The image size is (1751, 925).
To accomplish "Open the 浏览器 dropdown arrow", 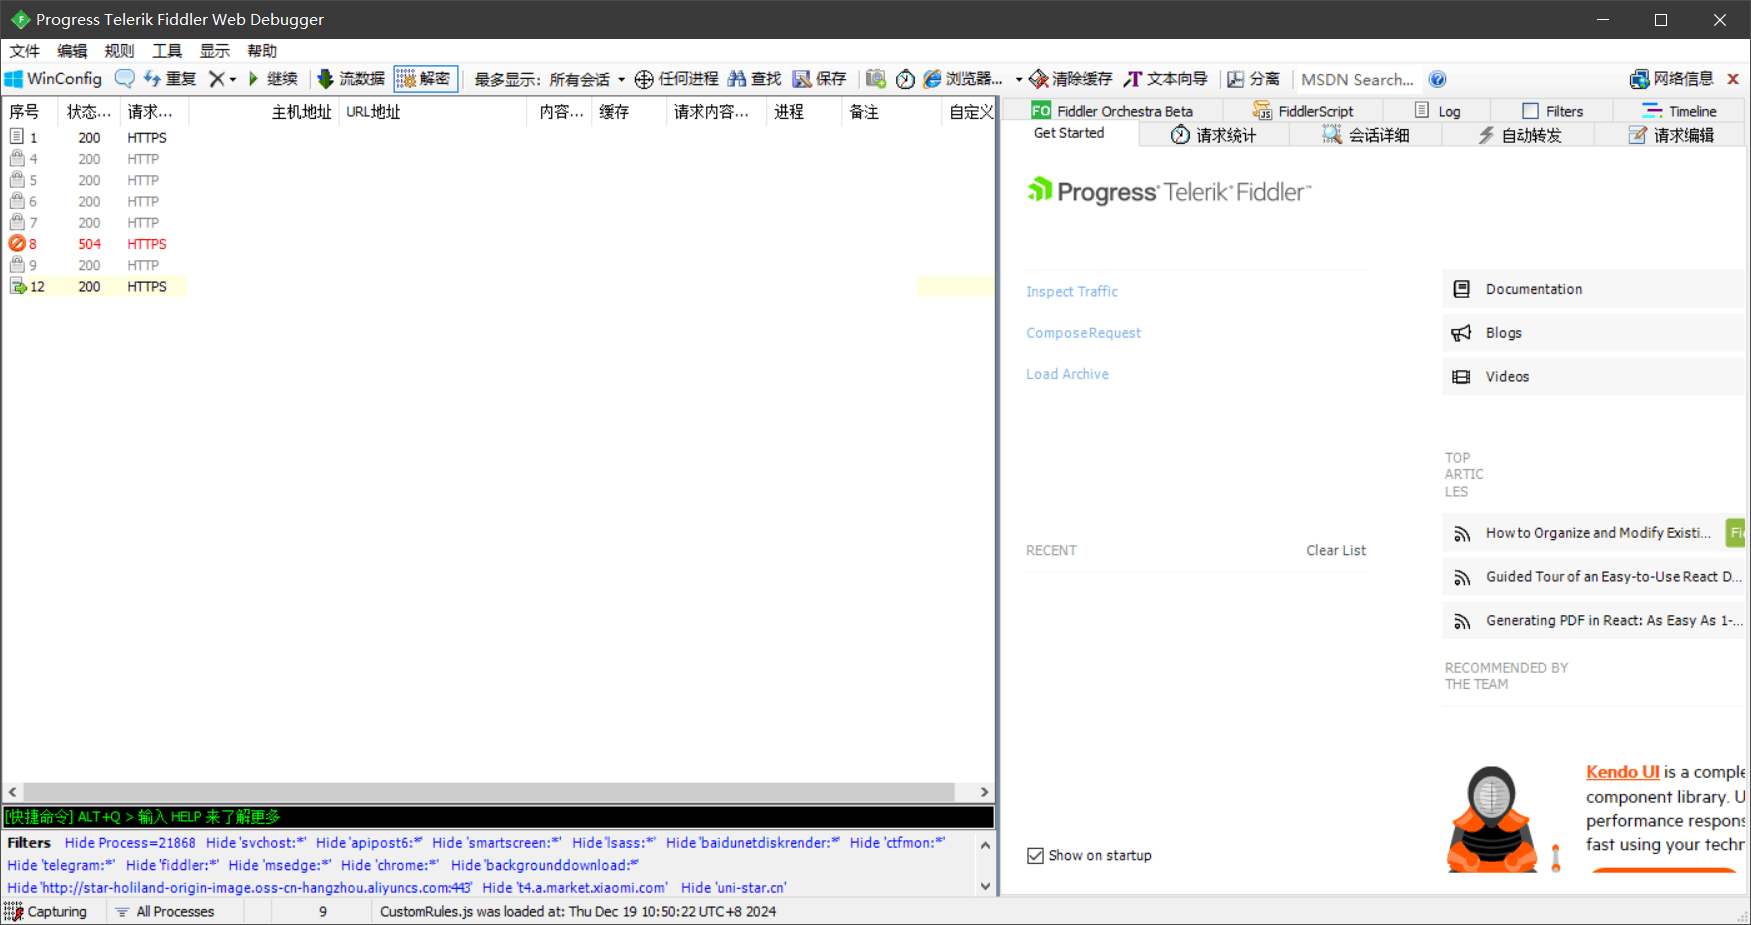I will coord(1018,79).
